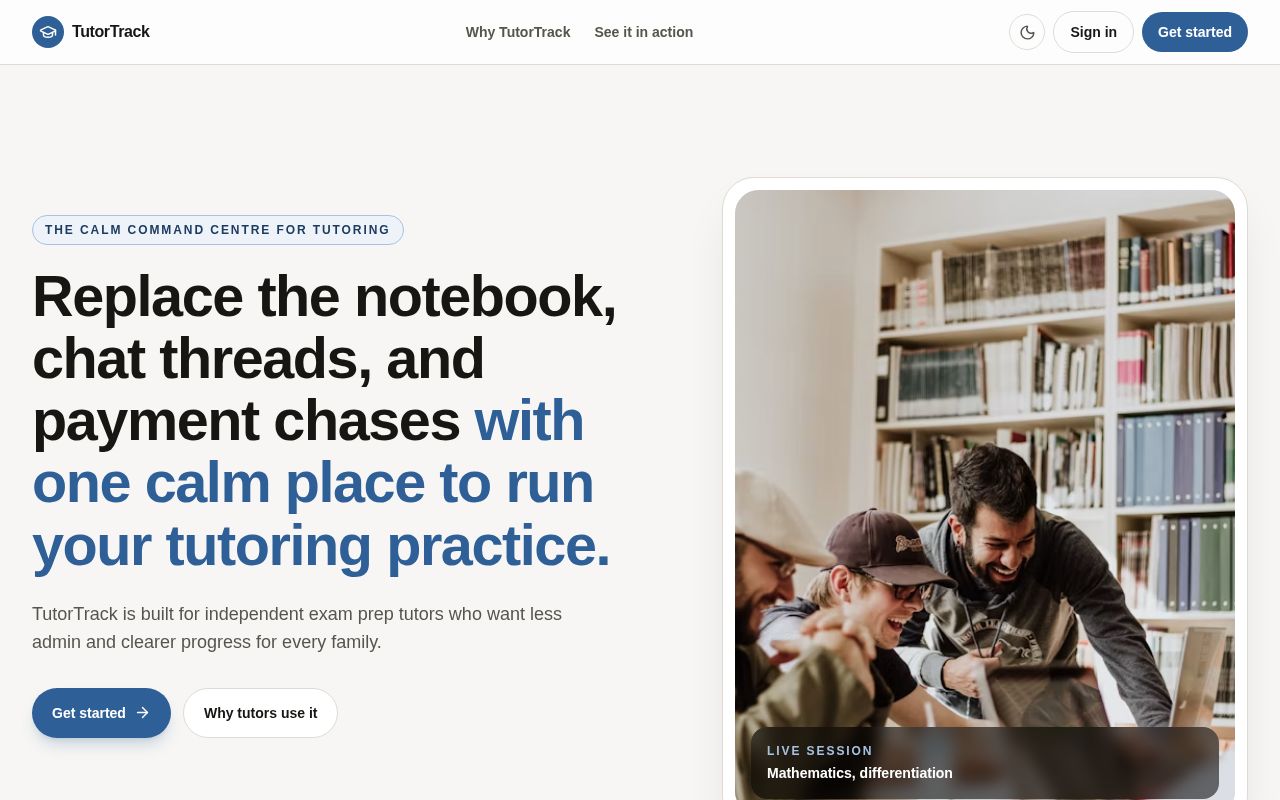Click the paragraph about independent exam prep tutors
The image size is (1280, 800).
pos(297,628)
